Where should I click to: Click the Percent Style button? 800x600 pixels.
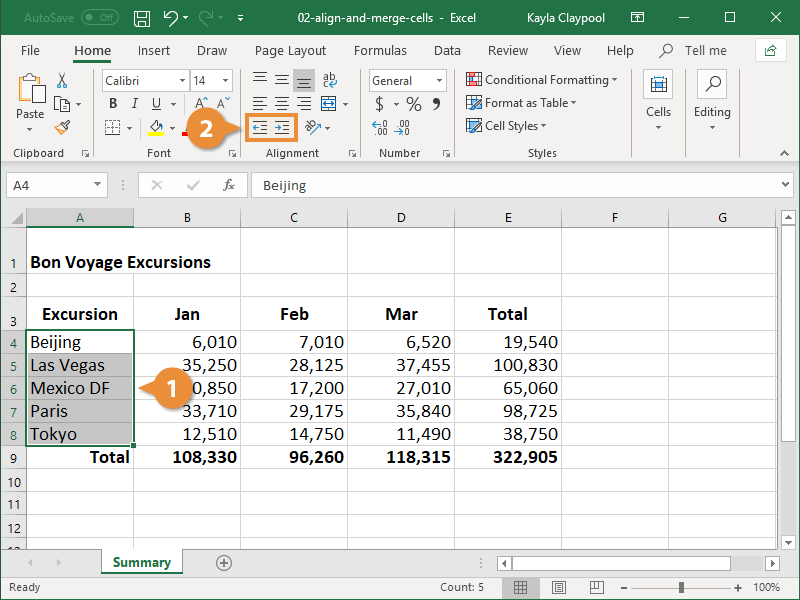pos(413,104)
